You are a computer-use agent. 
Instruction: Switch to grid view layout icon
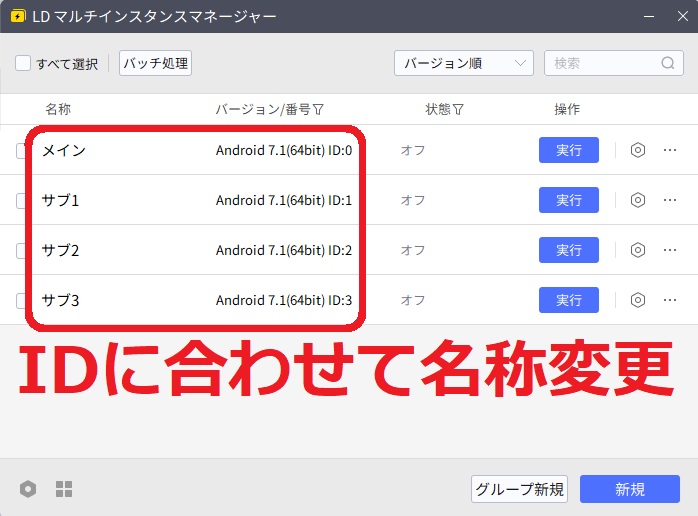click(x=64, y=489)
